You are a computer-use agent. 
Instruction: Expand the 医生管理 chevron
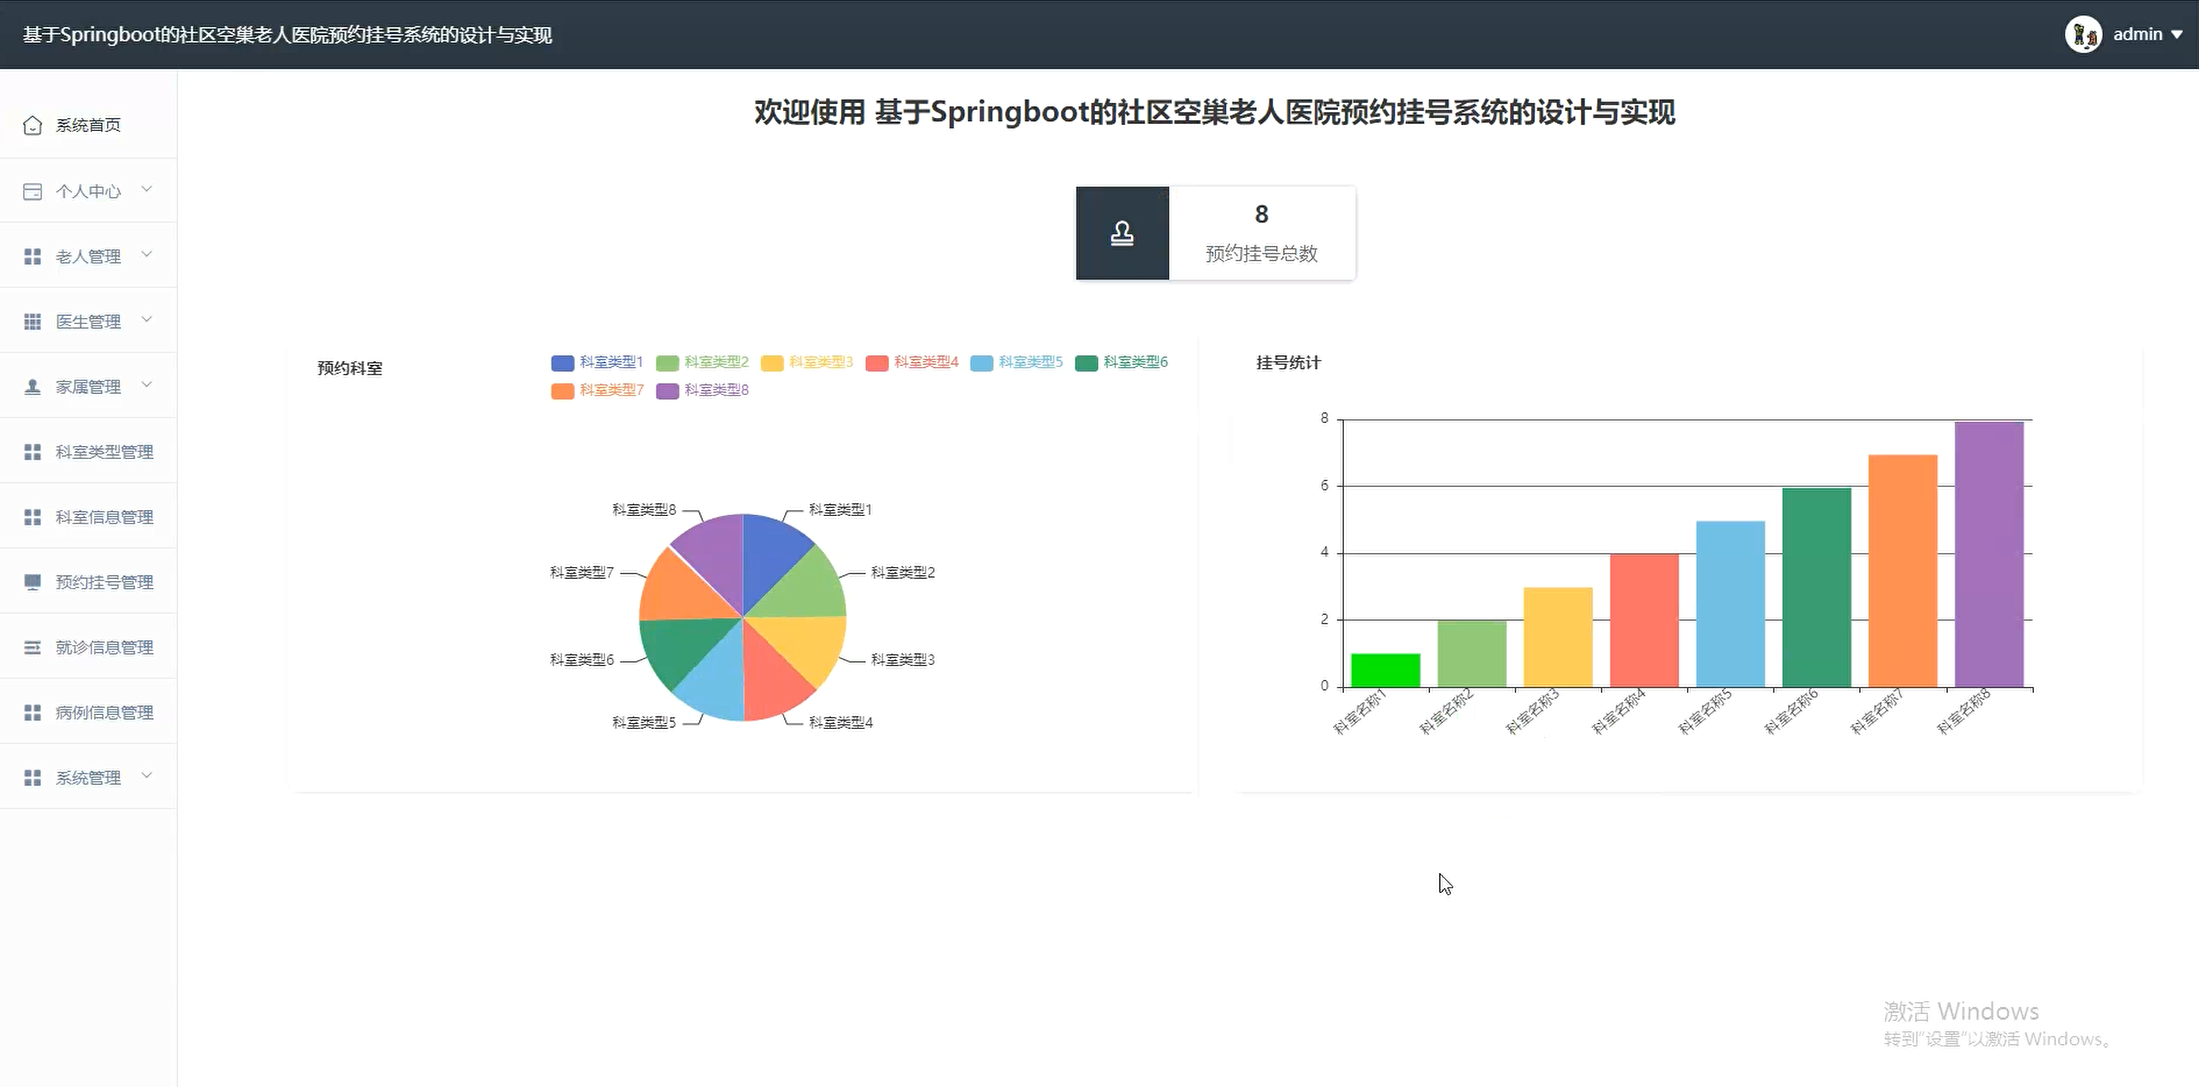point(147,320)
